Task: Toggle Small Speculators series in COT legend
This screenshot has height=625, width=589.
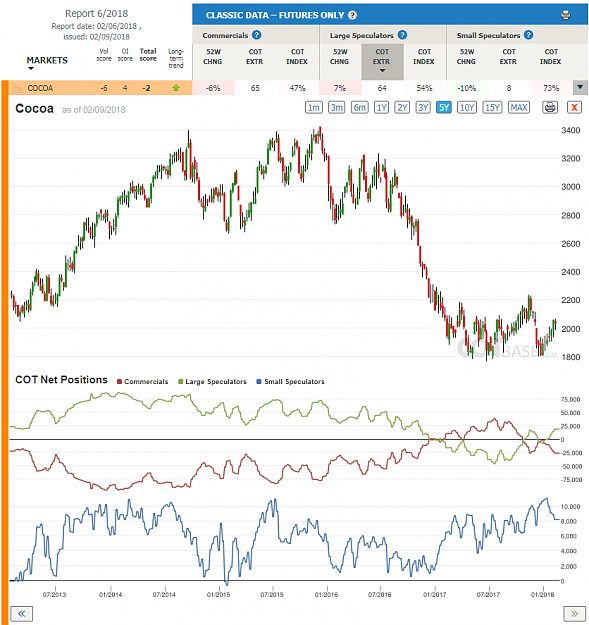Action: pyautogui.click(x=291, y=381)
